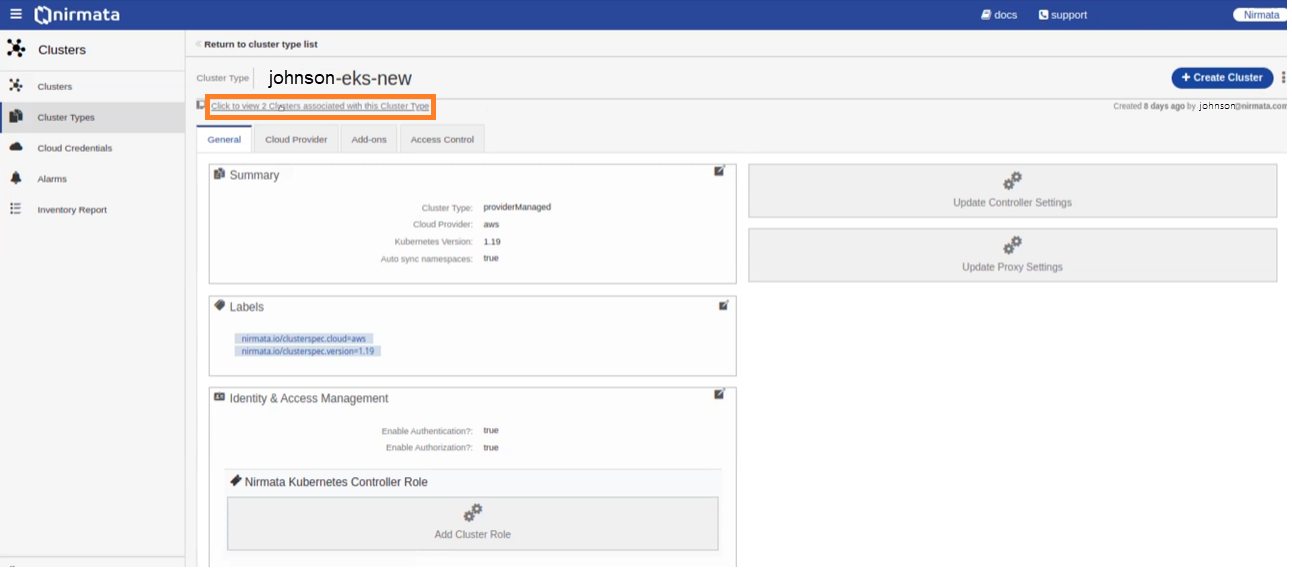Click the Summary panel title icon

[x=220, y=174]
